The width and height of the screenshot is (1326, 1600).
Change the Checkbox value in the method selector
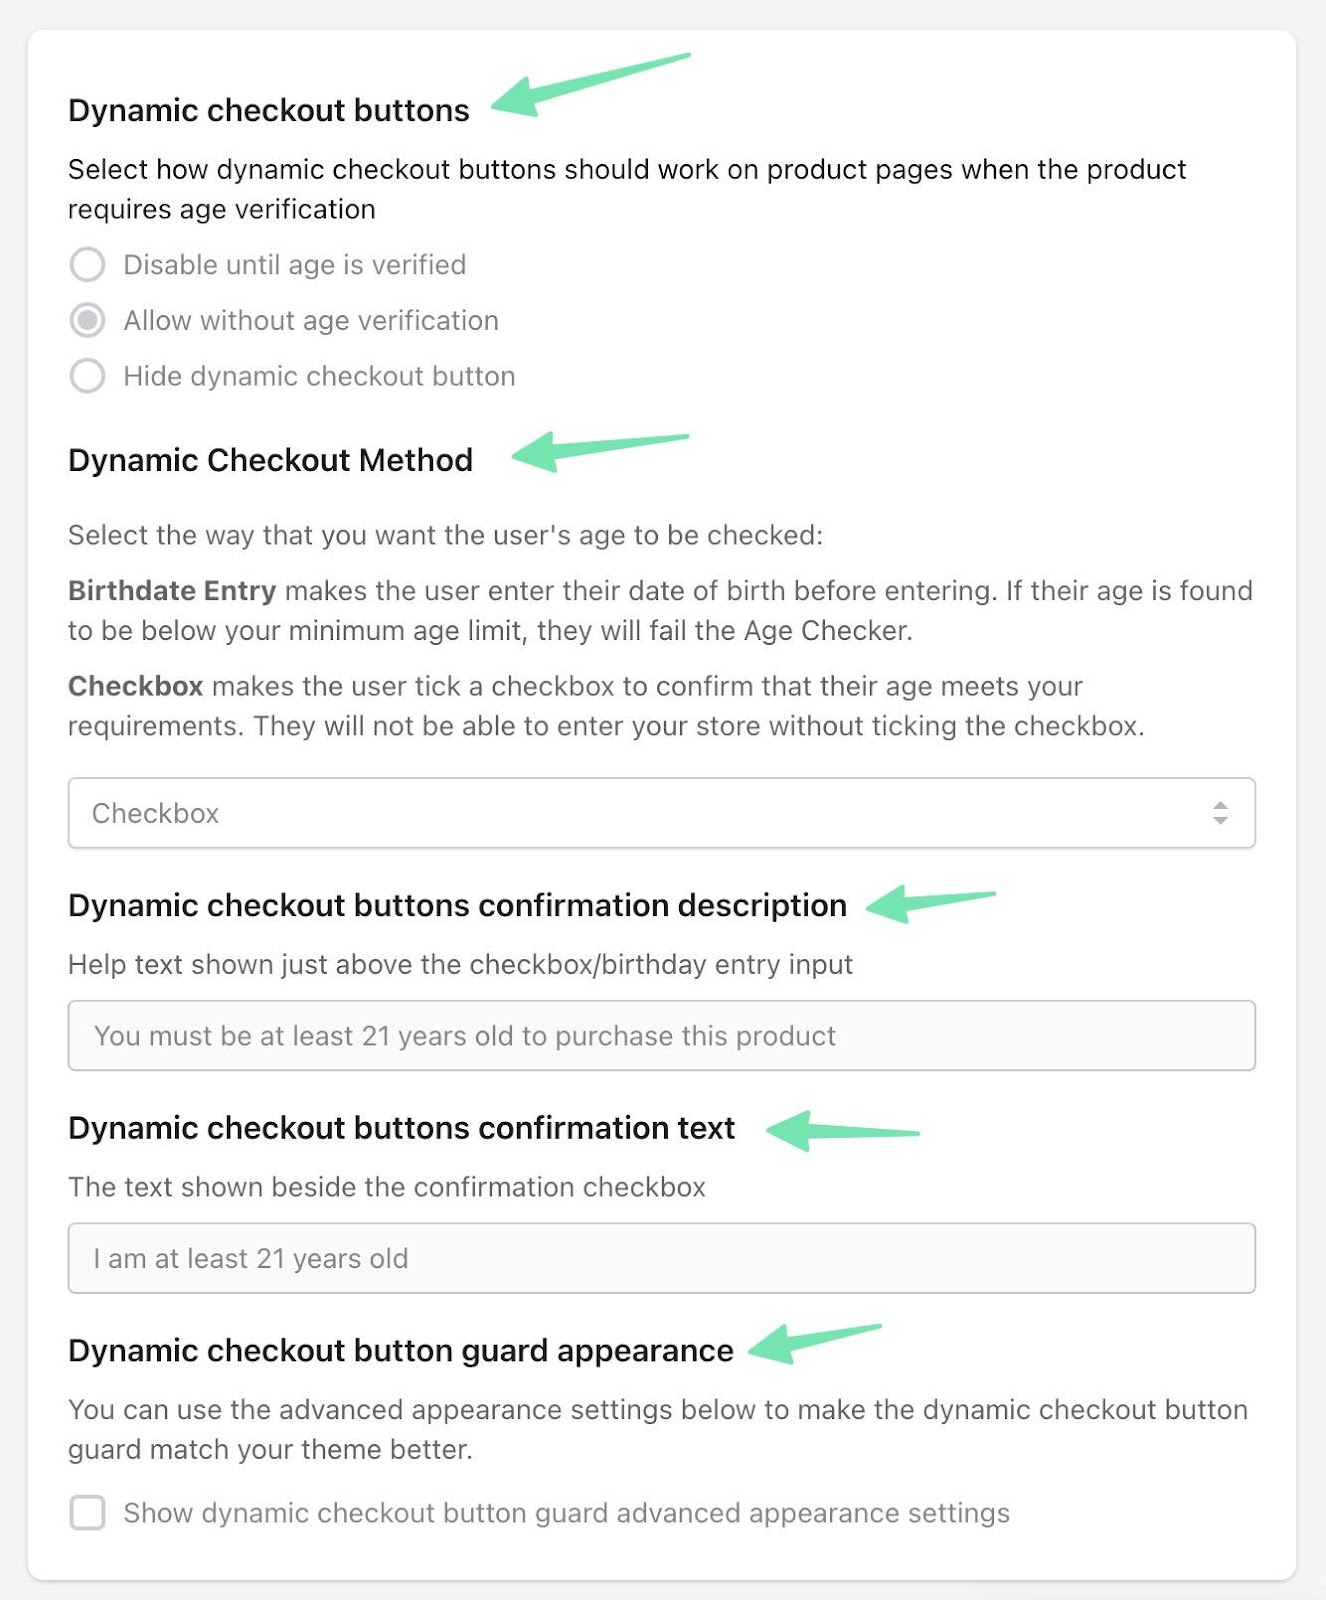[662, 812]
